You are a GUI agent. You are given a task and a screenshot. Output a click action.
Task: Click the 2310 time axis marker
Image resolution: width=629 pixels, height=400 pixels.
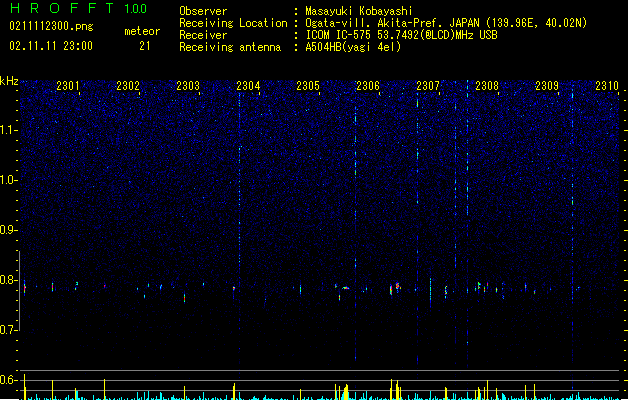tap(607, 85)
